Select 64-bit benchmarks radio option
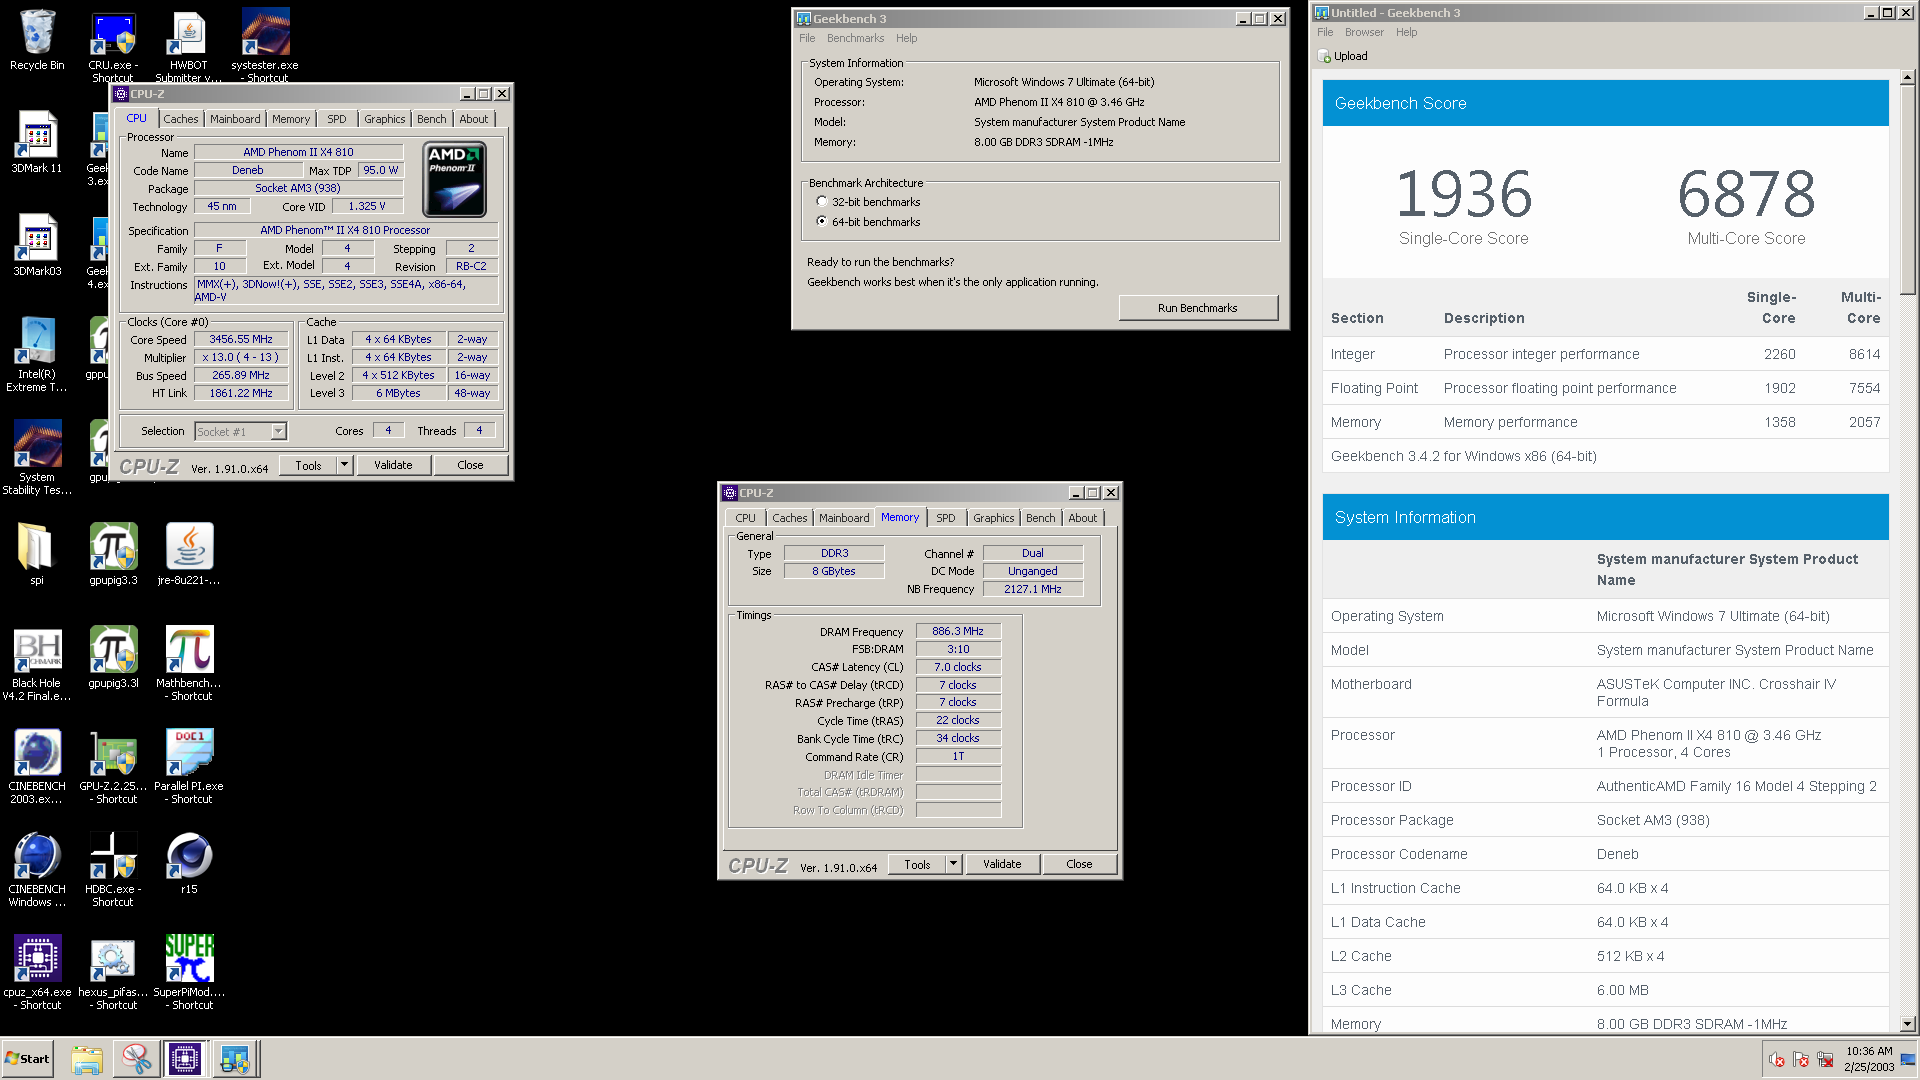The image size is (1920, 1080). [822, 221]
